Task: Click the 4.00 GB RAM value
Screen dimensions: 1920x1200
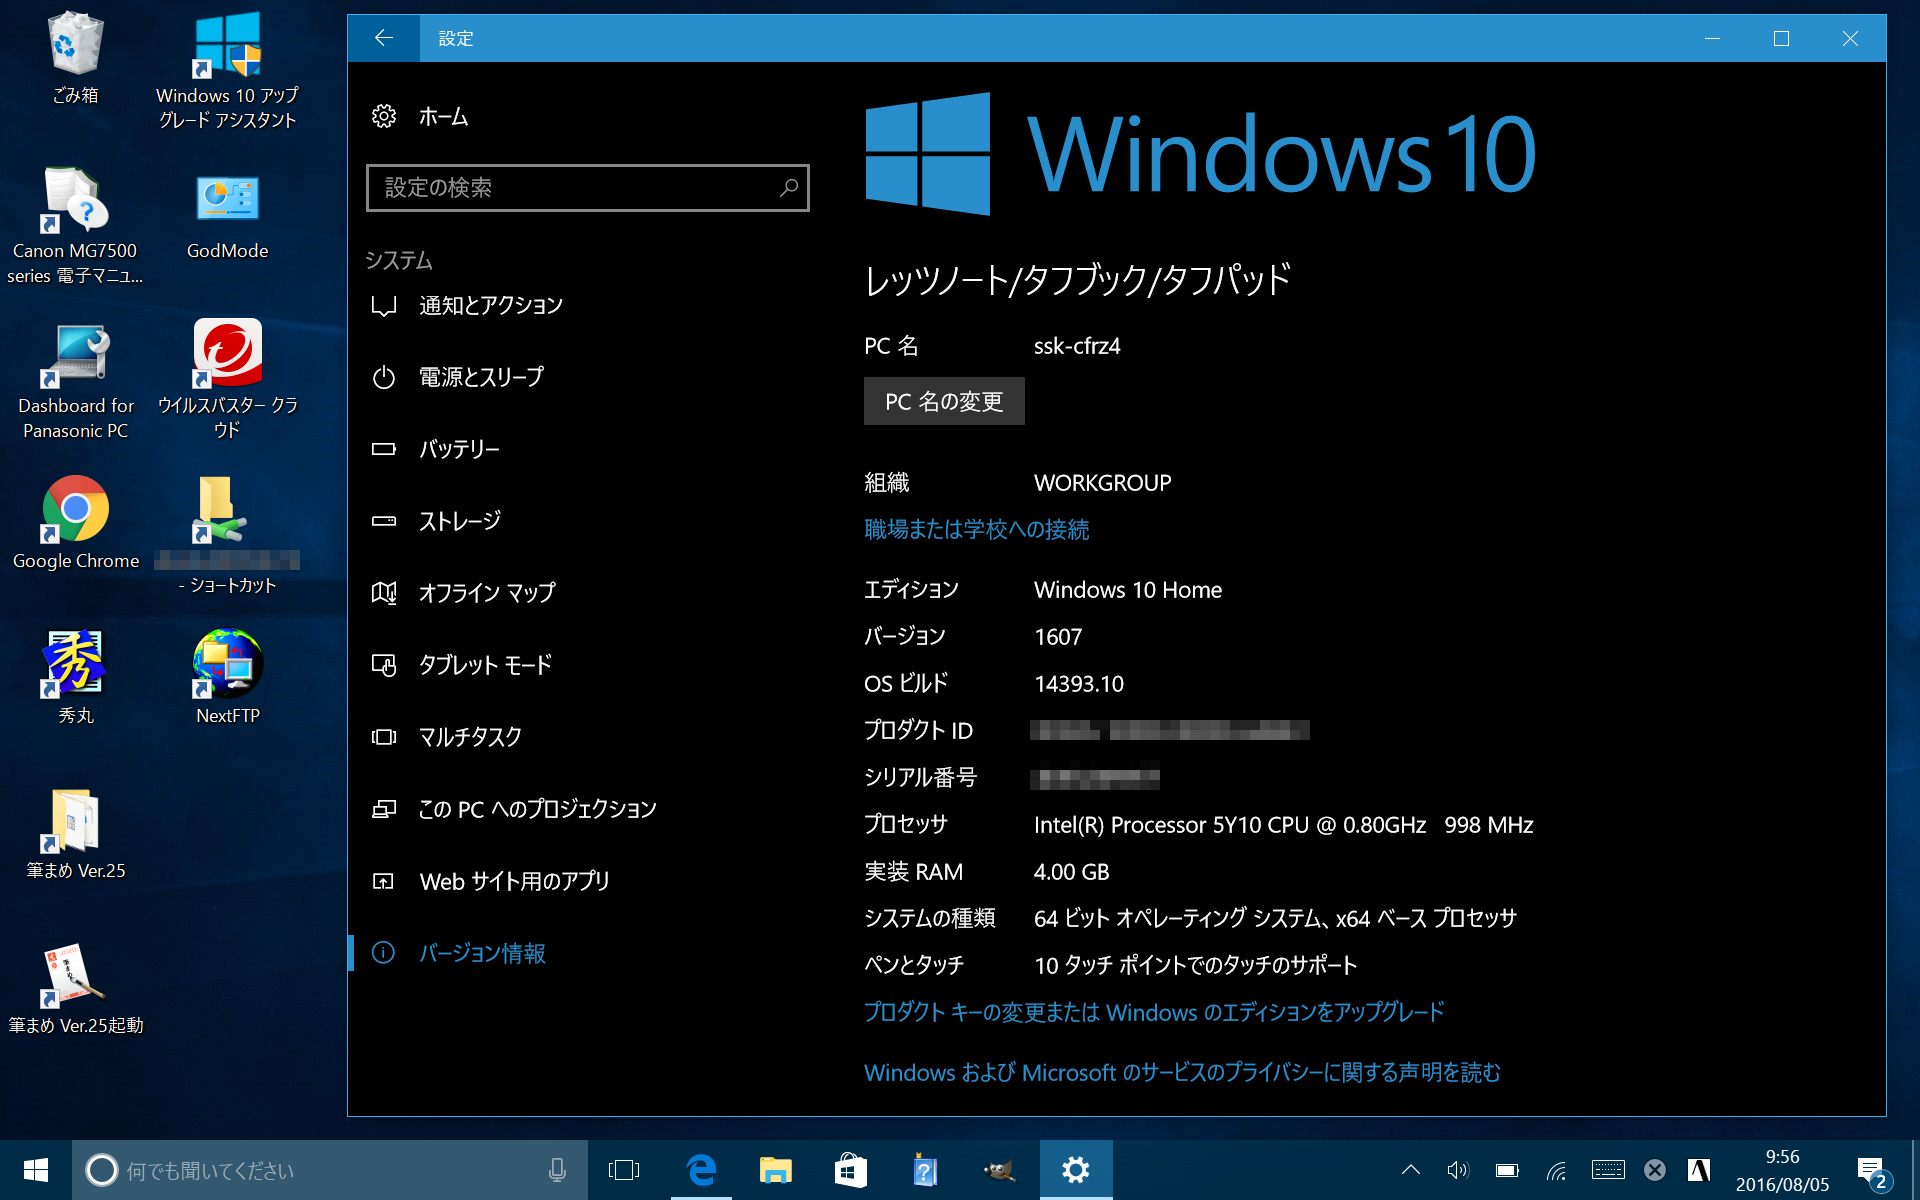Action: pyautogui.click(x=1072, y=873)
